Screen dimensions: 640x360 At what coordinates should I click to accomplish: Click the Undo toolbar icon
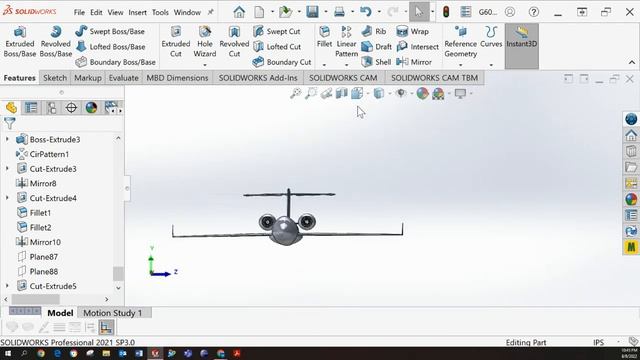point(365,12)
